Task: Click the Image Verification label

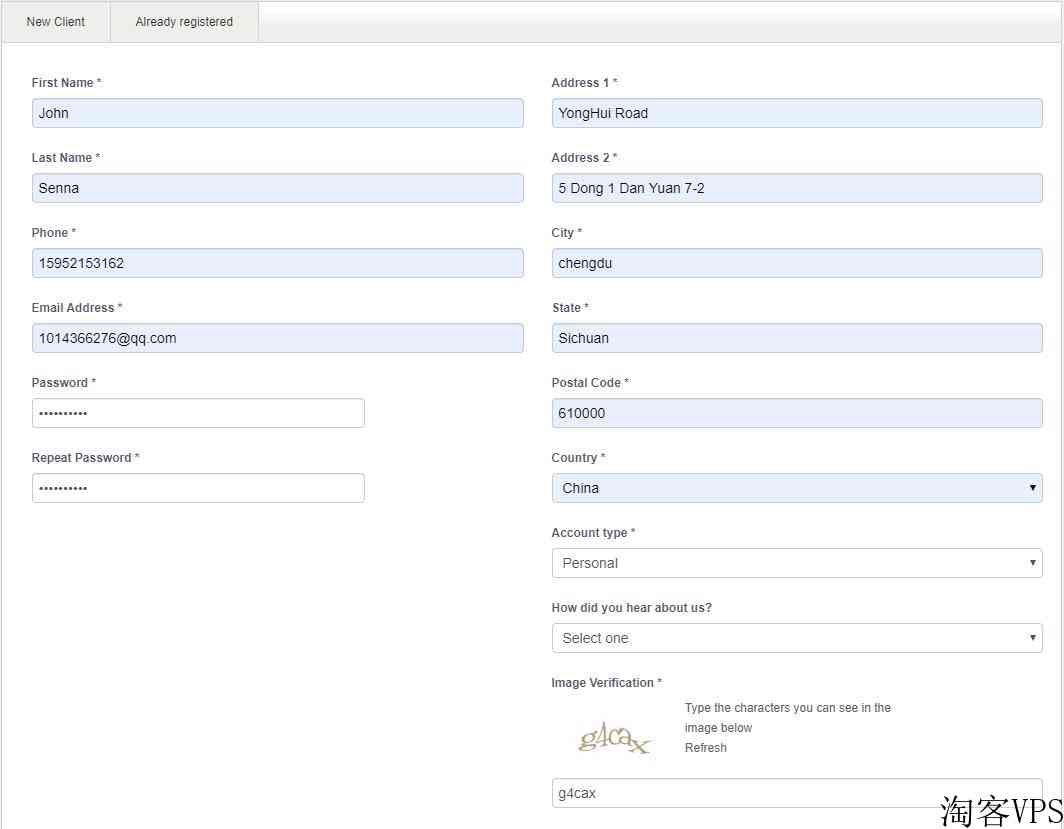Action: [x=607, y=682]
